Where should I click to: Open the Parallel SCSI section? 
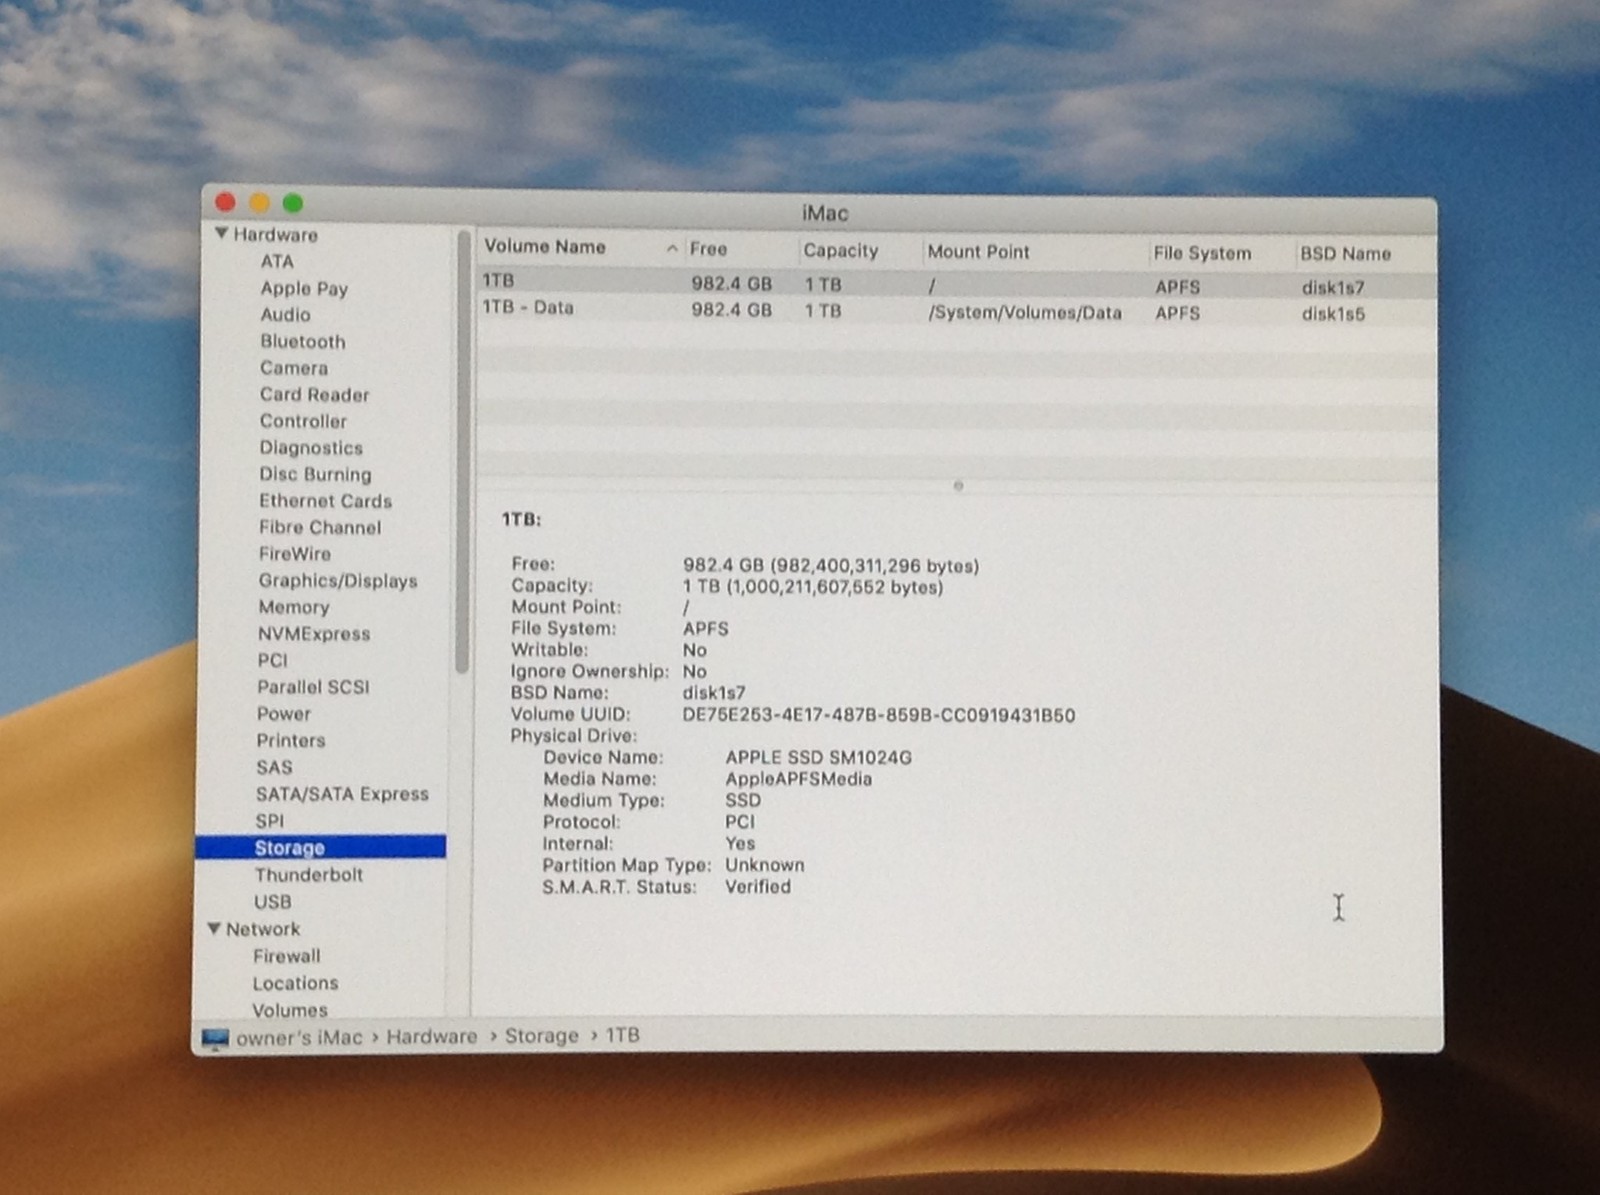(x=313, y=687)
